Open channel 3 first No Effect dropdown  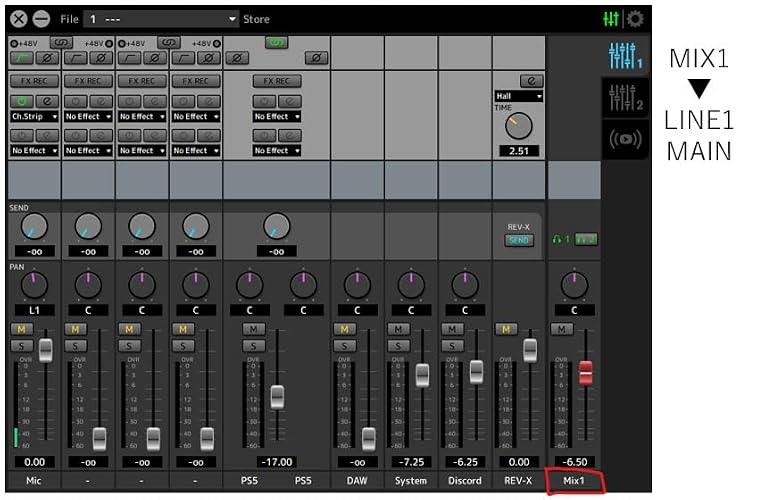point(142,116)
